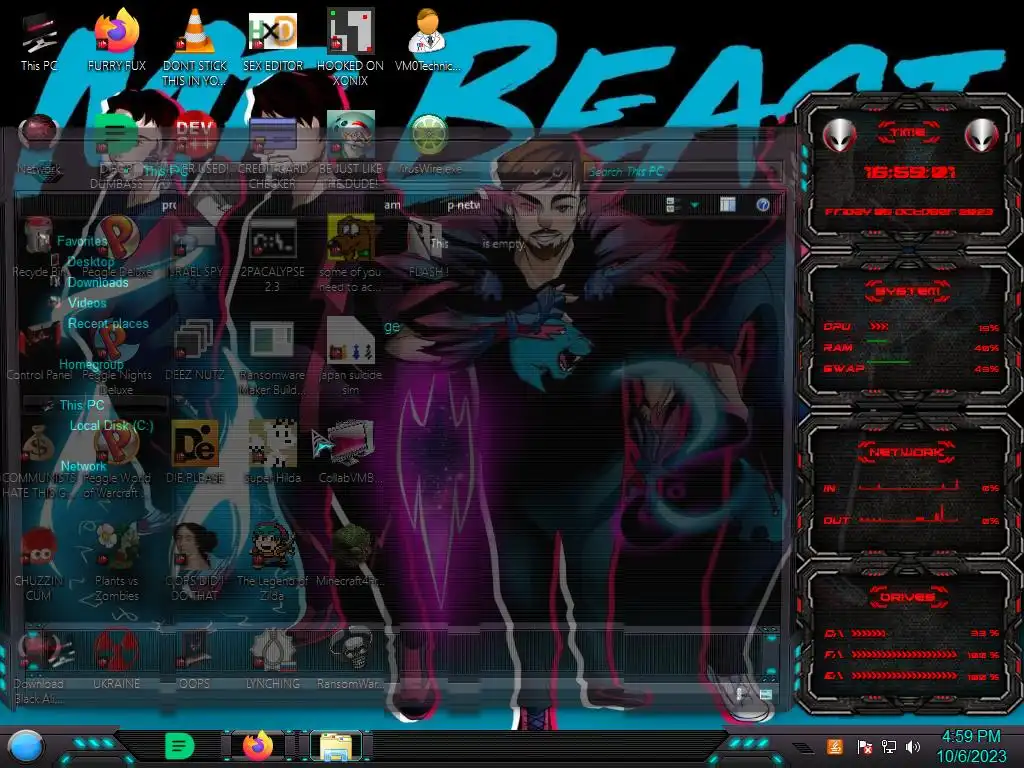Screen dimensions: 1024x768
Task: Click the Explorer change-view icon
Action: click(671, 205)
